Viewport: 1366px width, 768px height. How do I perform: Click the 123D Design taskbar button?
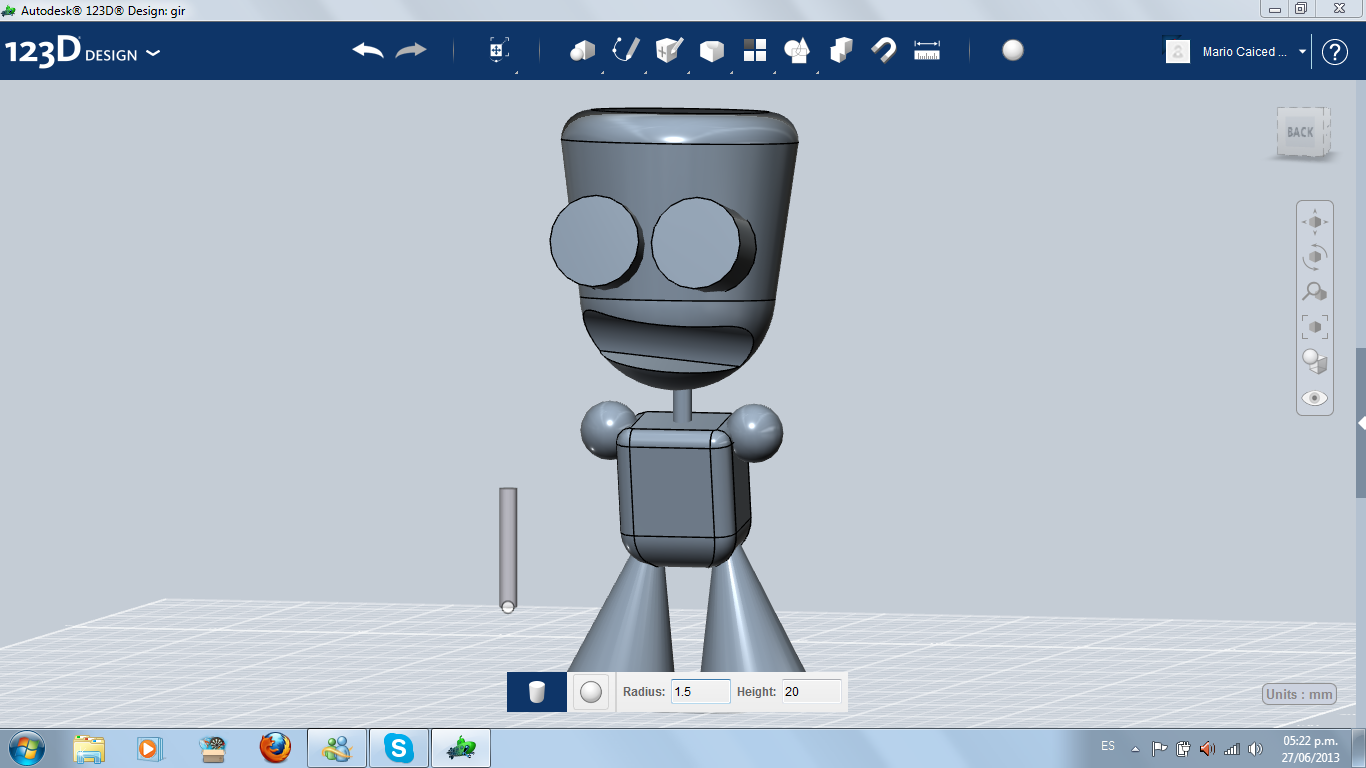tap(461, 748)
